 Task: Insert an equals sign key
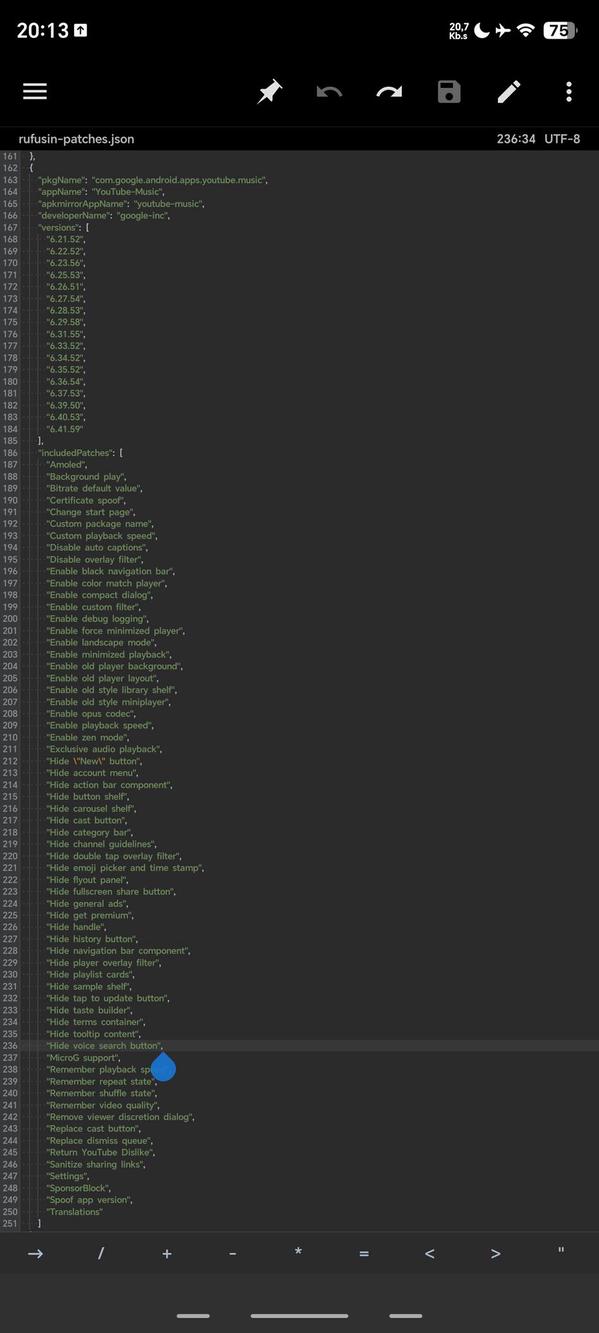[x=364, y=1252]
